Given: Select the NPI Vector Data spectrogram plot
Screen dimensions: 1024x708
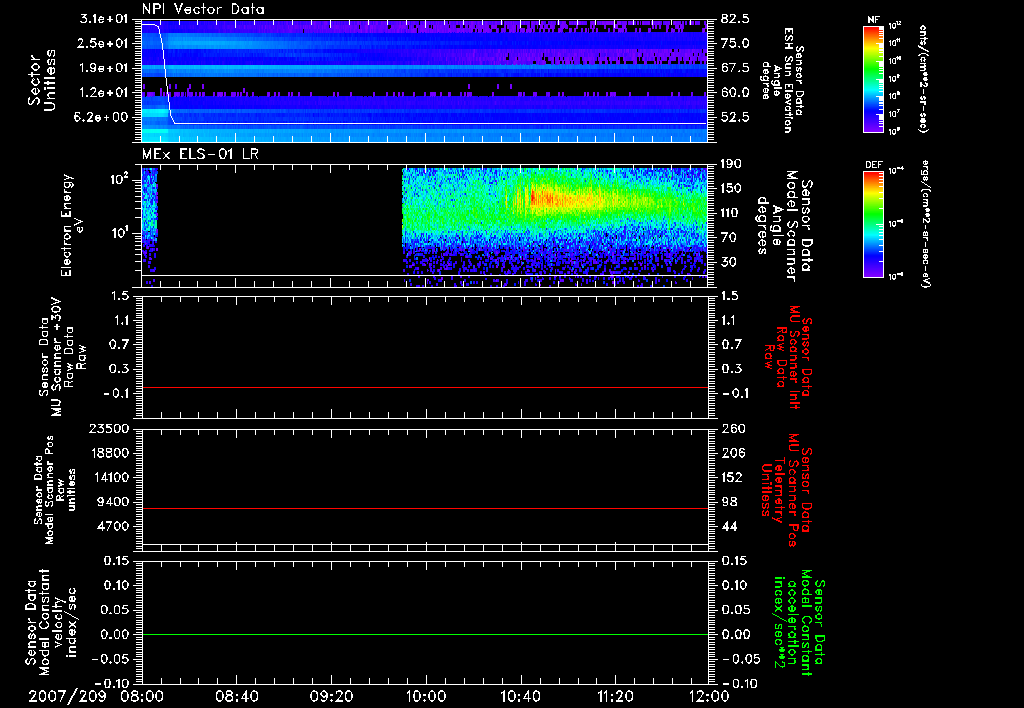Looking at the screenshot, I should [x=424, y=81].
